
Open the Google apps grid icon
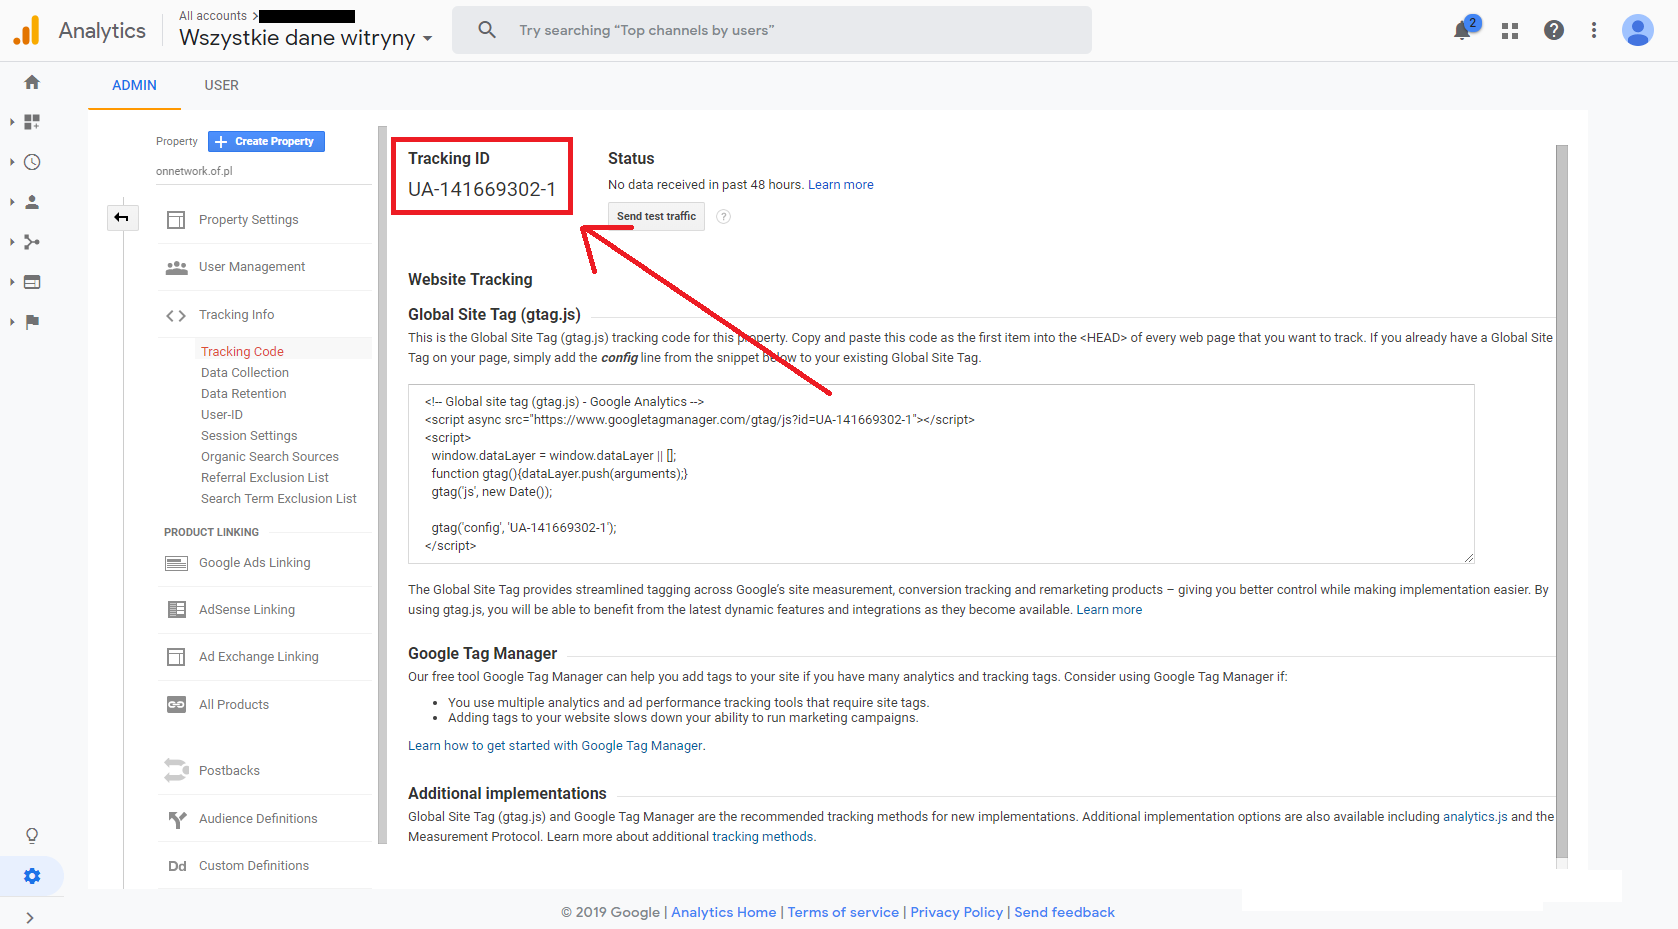(1510, 31)
